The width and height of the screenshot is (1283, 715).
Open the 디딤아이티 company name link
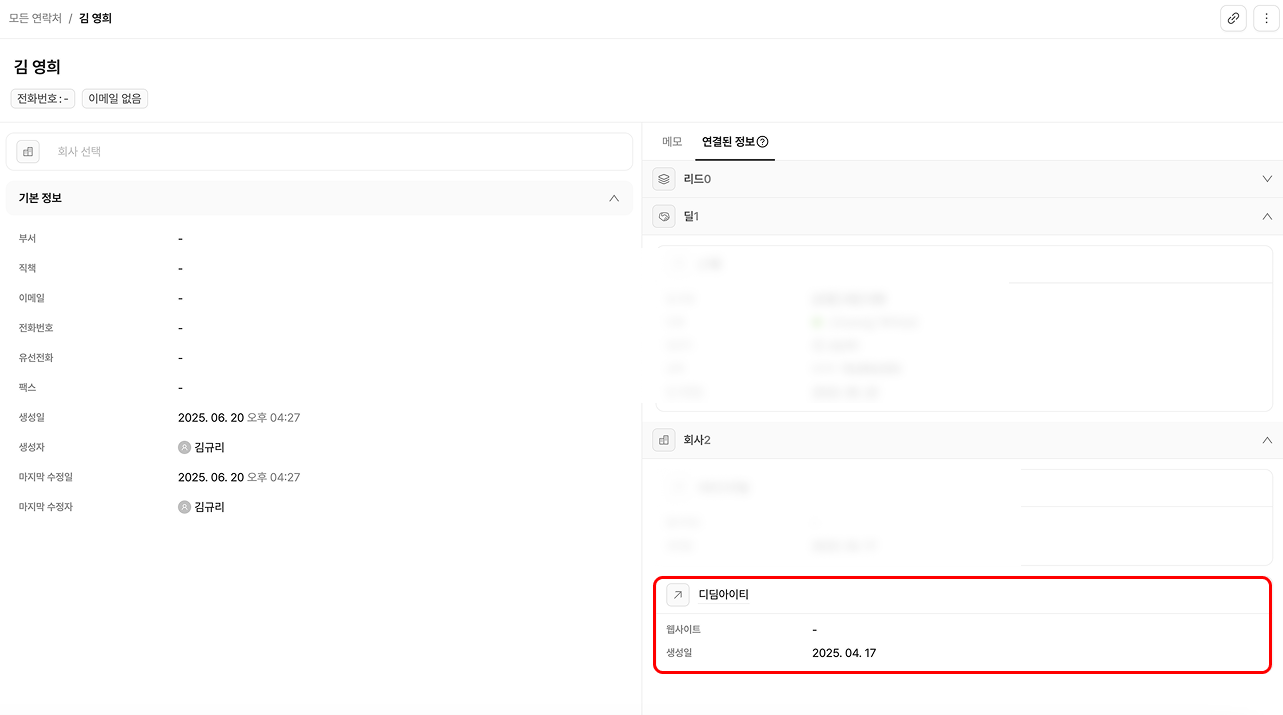click(x=723, y=595)
